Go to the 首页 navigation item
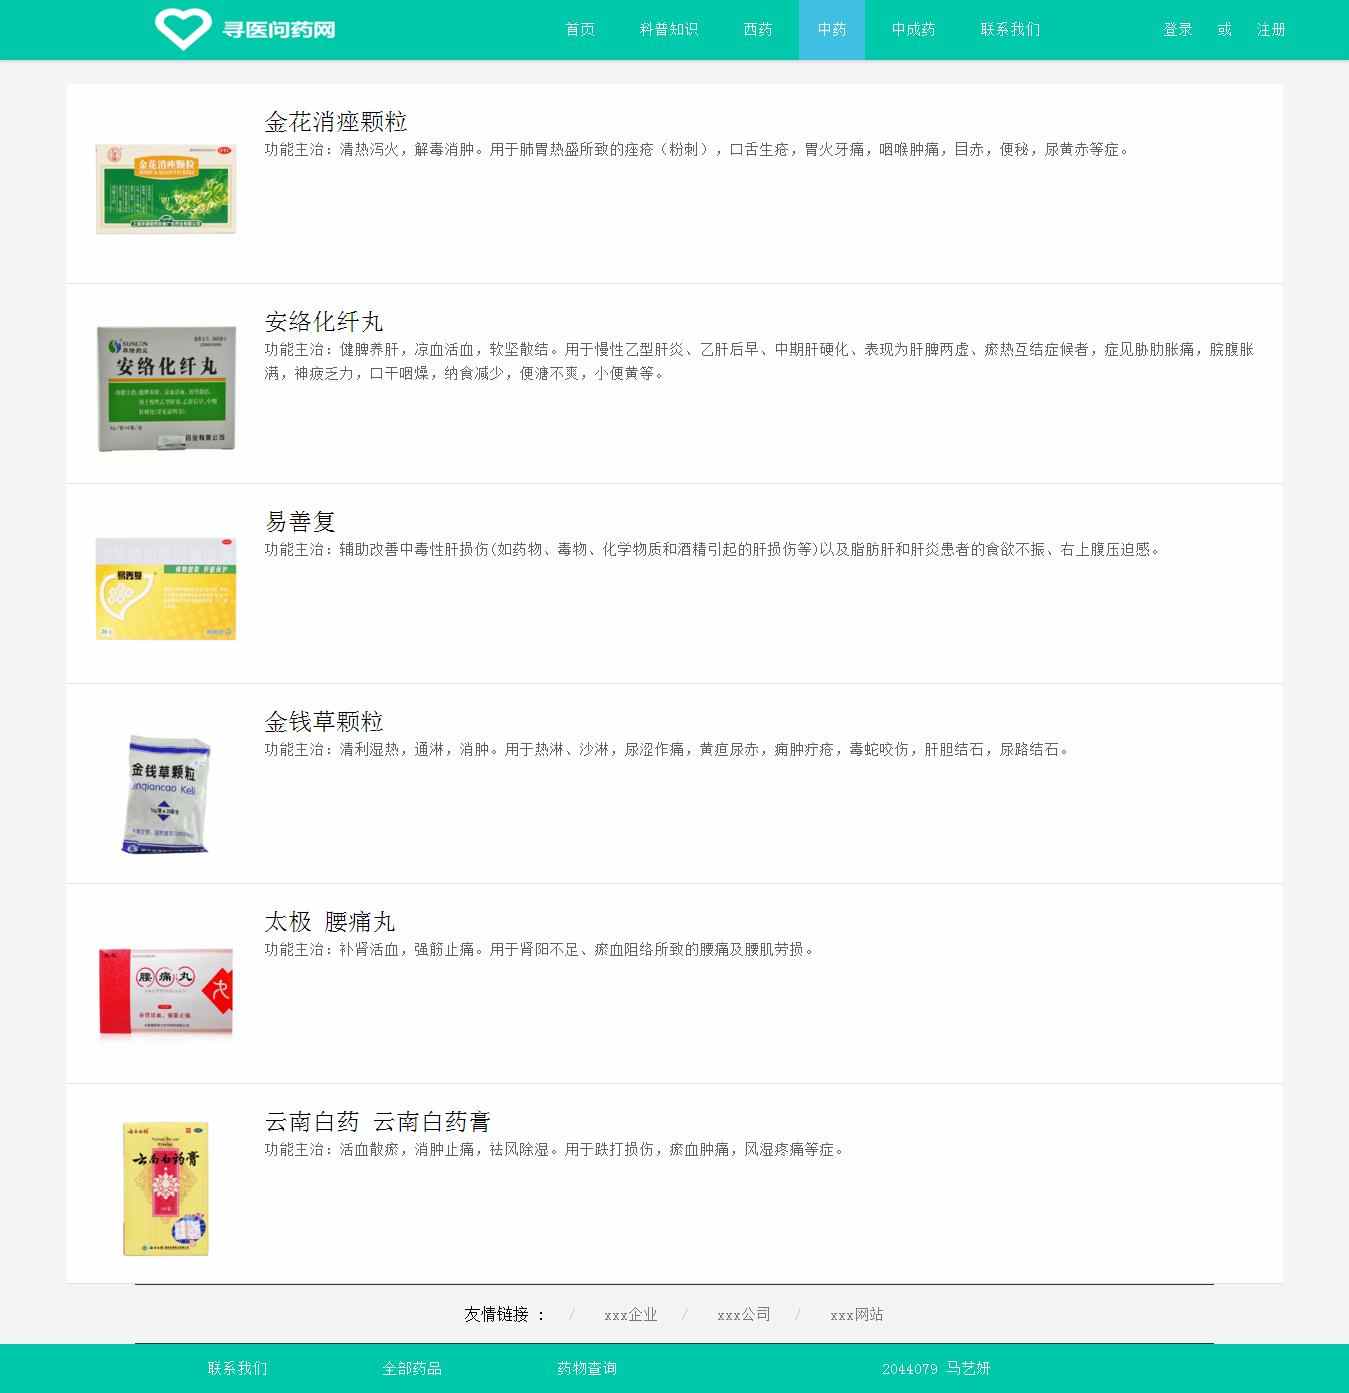The height and width of the screenshot is (1393, 1349). [580, 30]
